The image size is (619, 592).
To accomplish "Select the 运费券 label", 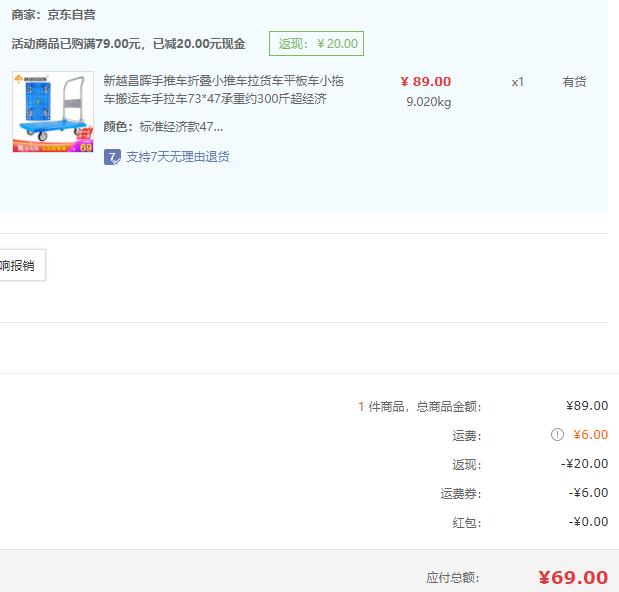I will click(461, 494).
